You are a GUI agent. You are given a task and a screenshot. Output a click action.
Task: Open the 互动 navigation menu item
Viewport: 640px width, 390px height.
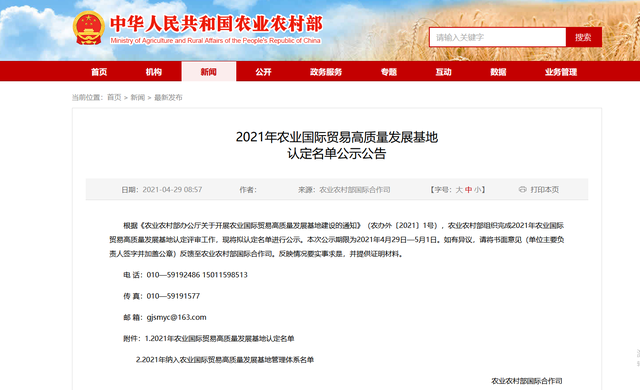coord(444,72)
